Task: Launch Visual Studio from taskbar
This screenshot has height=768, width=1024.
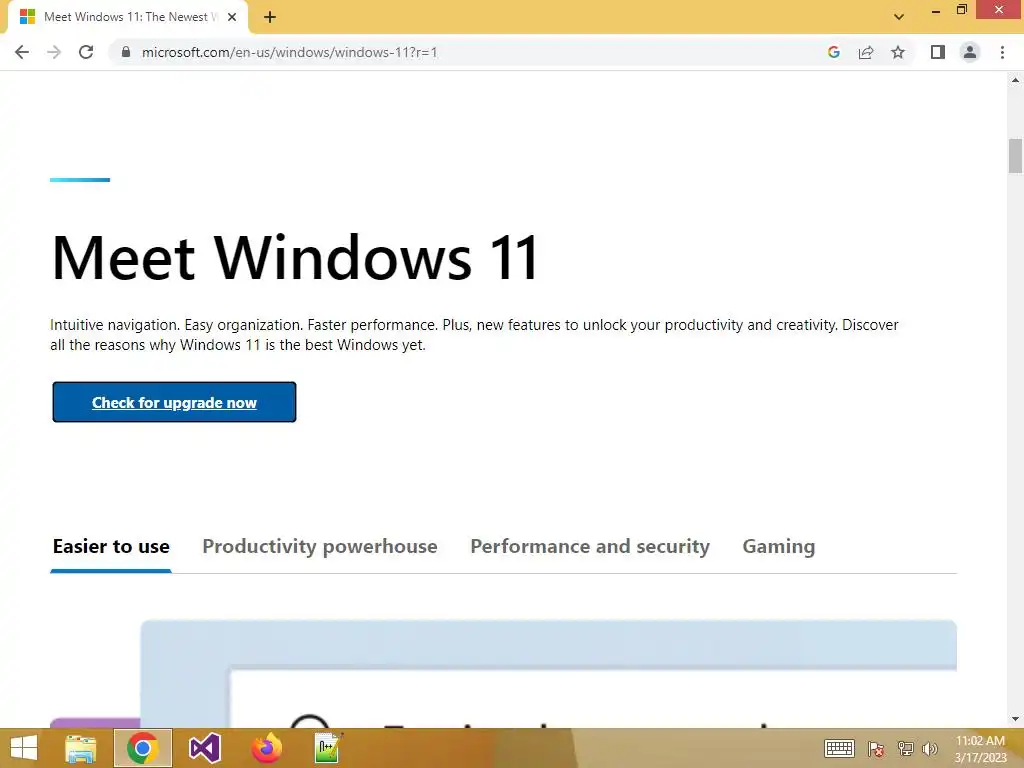Action: [204, 748]
